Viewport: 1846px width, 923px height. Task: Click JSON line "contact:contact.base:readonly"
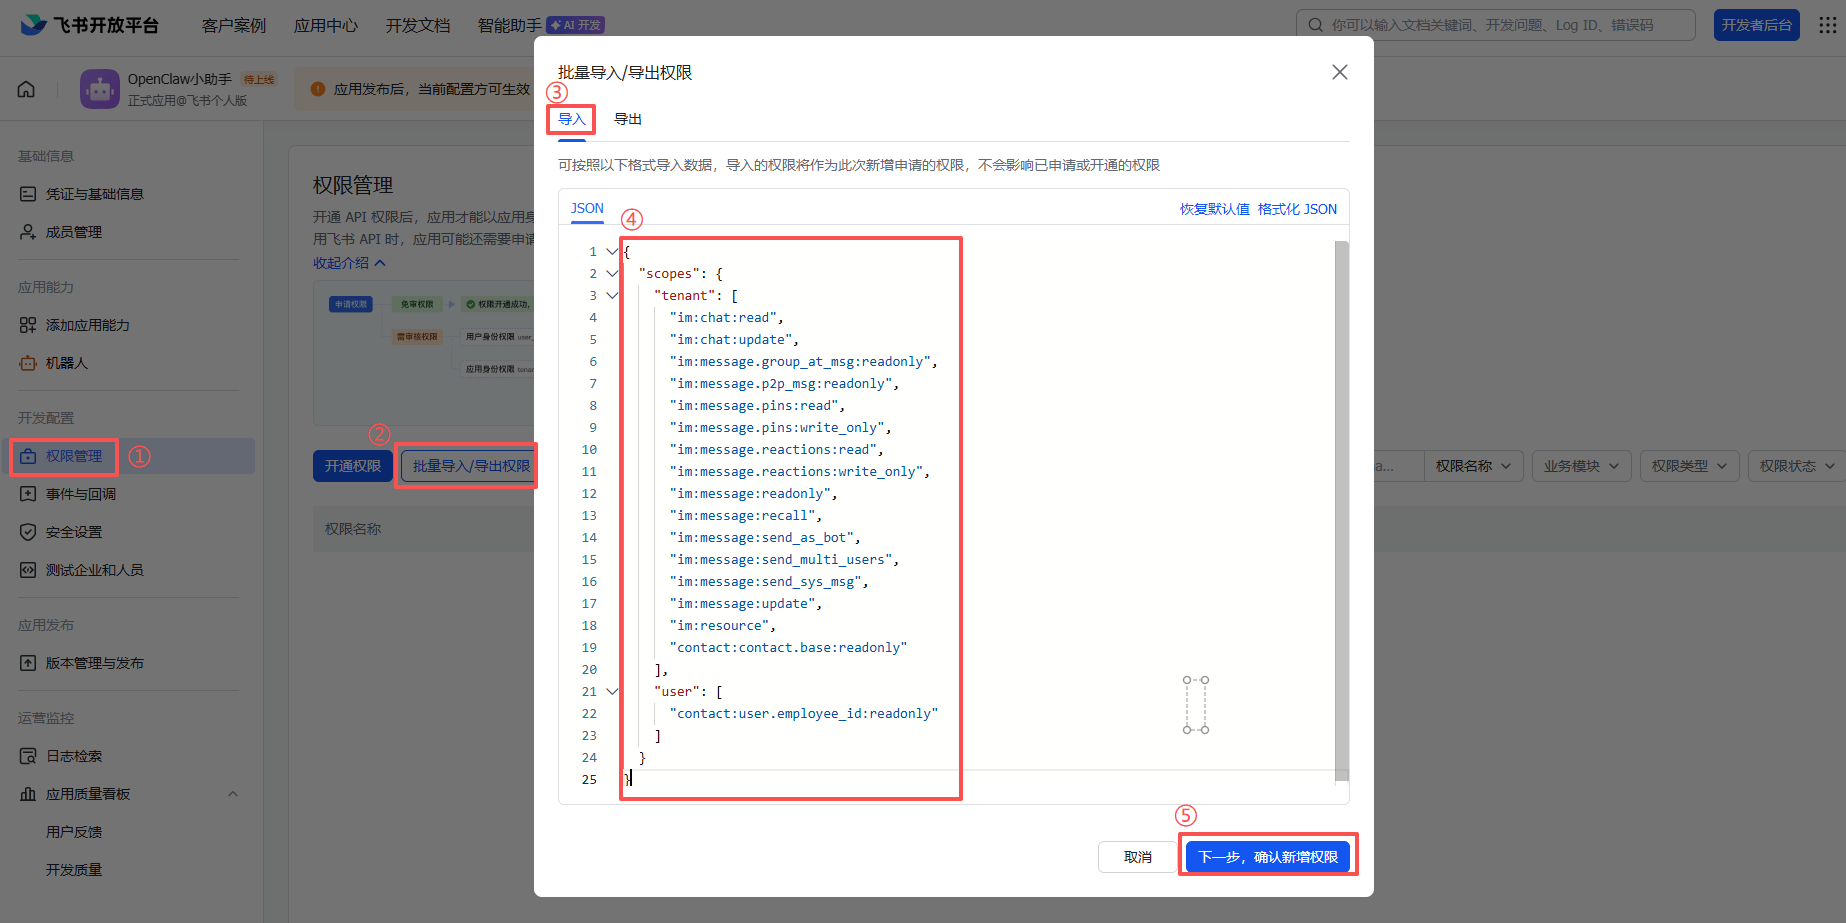click(x=789, y=647)
